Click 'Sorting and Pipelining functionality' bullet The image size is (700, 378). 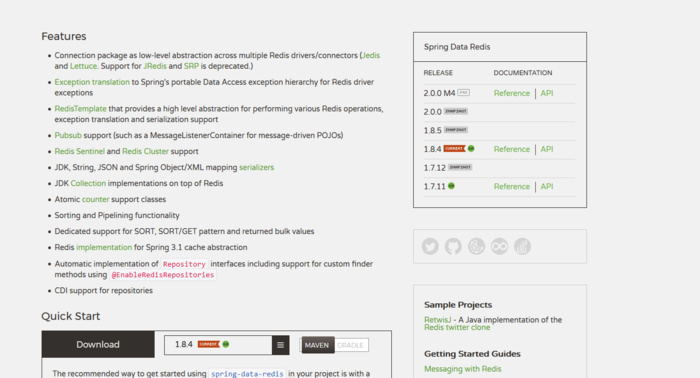click(x=117, y=216)
